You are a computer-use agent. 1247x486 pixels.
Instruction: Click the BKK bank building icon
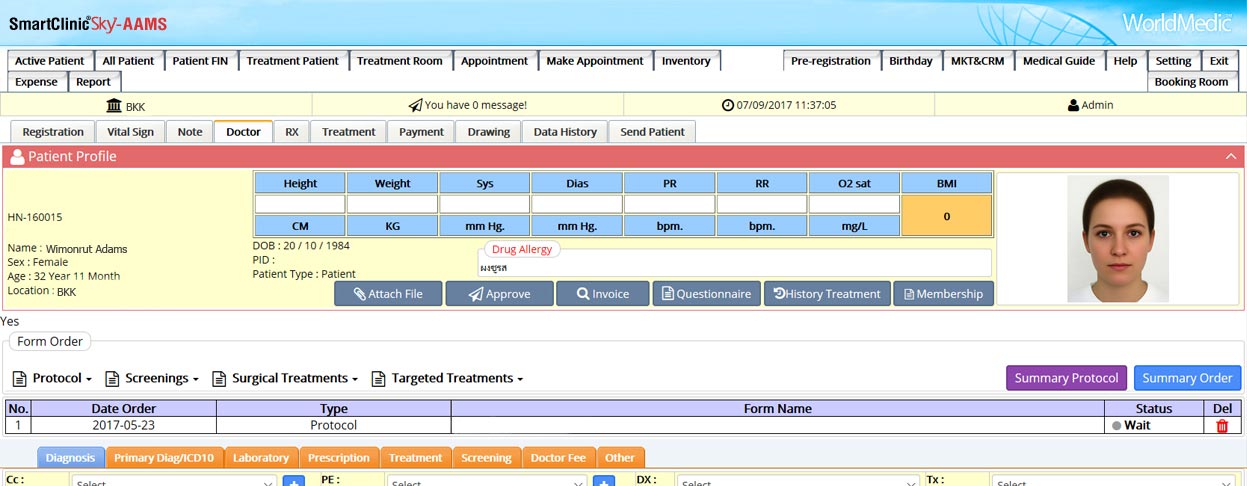pos(114,105)
